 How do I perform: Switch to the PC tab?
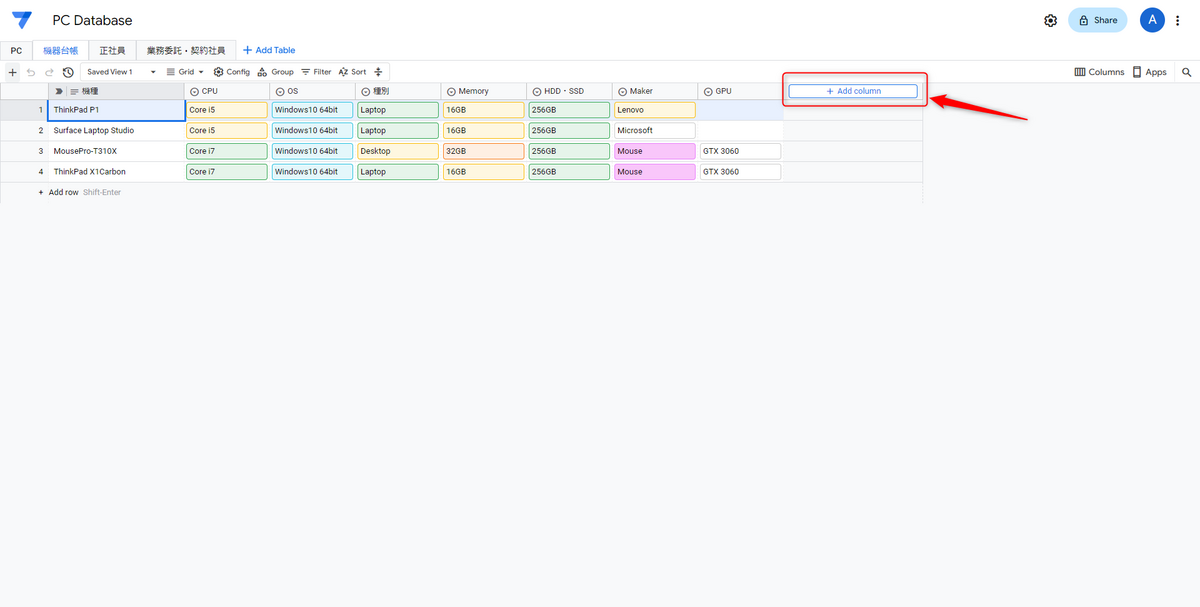(16, 50)
